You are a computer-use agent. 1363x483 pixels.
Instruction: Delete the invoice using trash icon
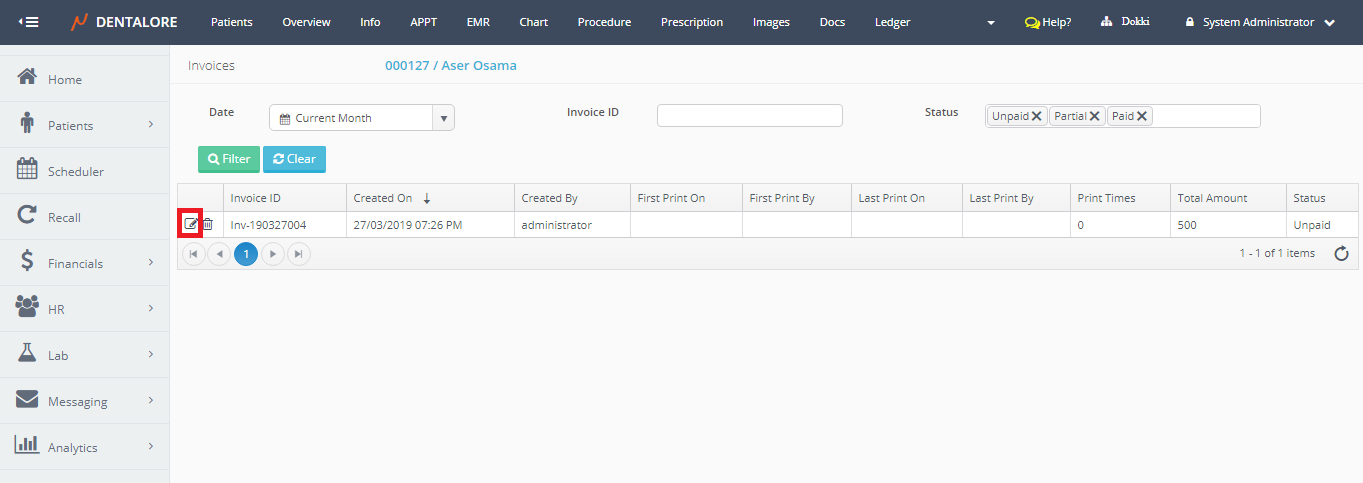(x=208, y=225)
